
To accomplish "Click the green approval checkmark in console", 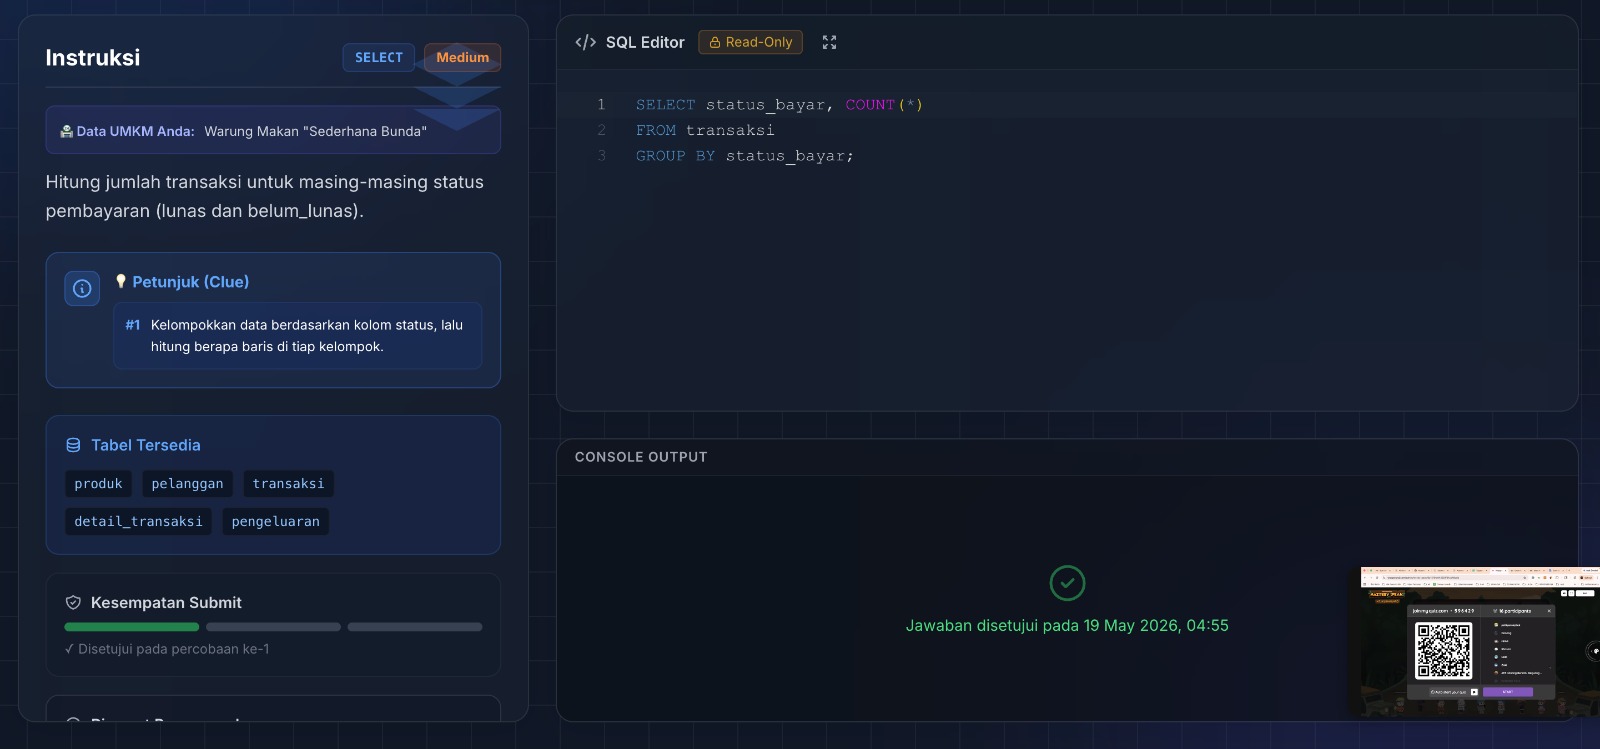I will point(1067,583).
